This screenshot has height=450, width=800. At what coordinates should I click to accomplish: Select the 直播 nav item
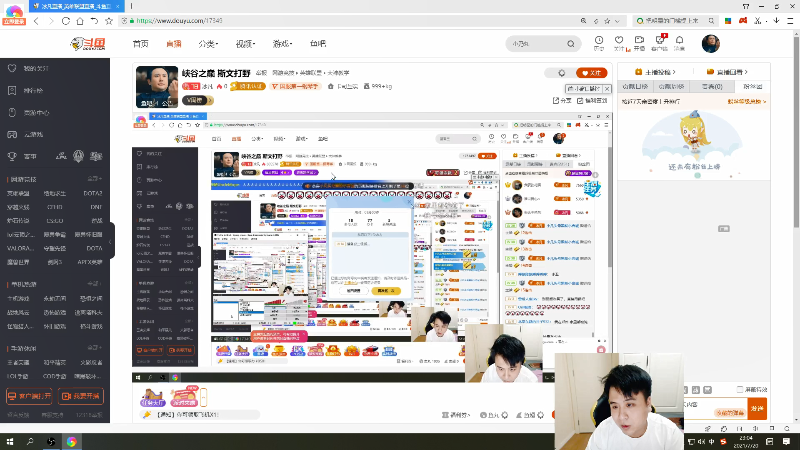click(174, 44)
